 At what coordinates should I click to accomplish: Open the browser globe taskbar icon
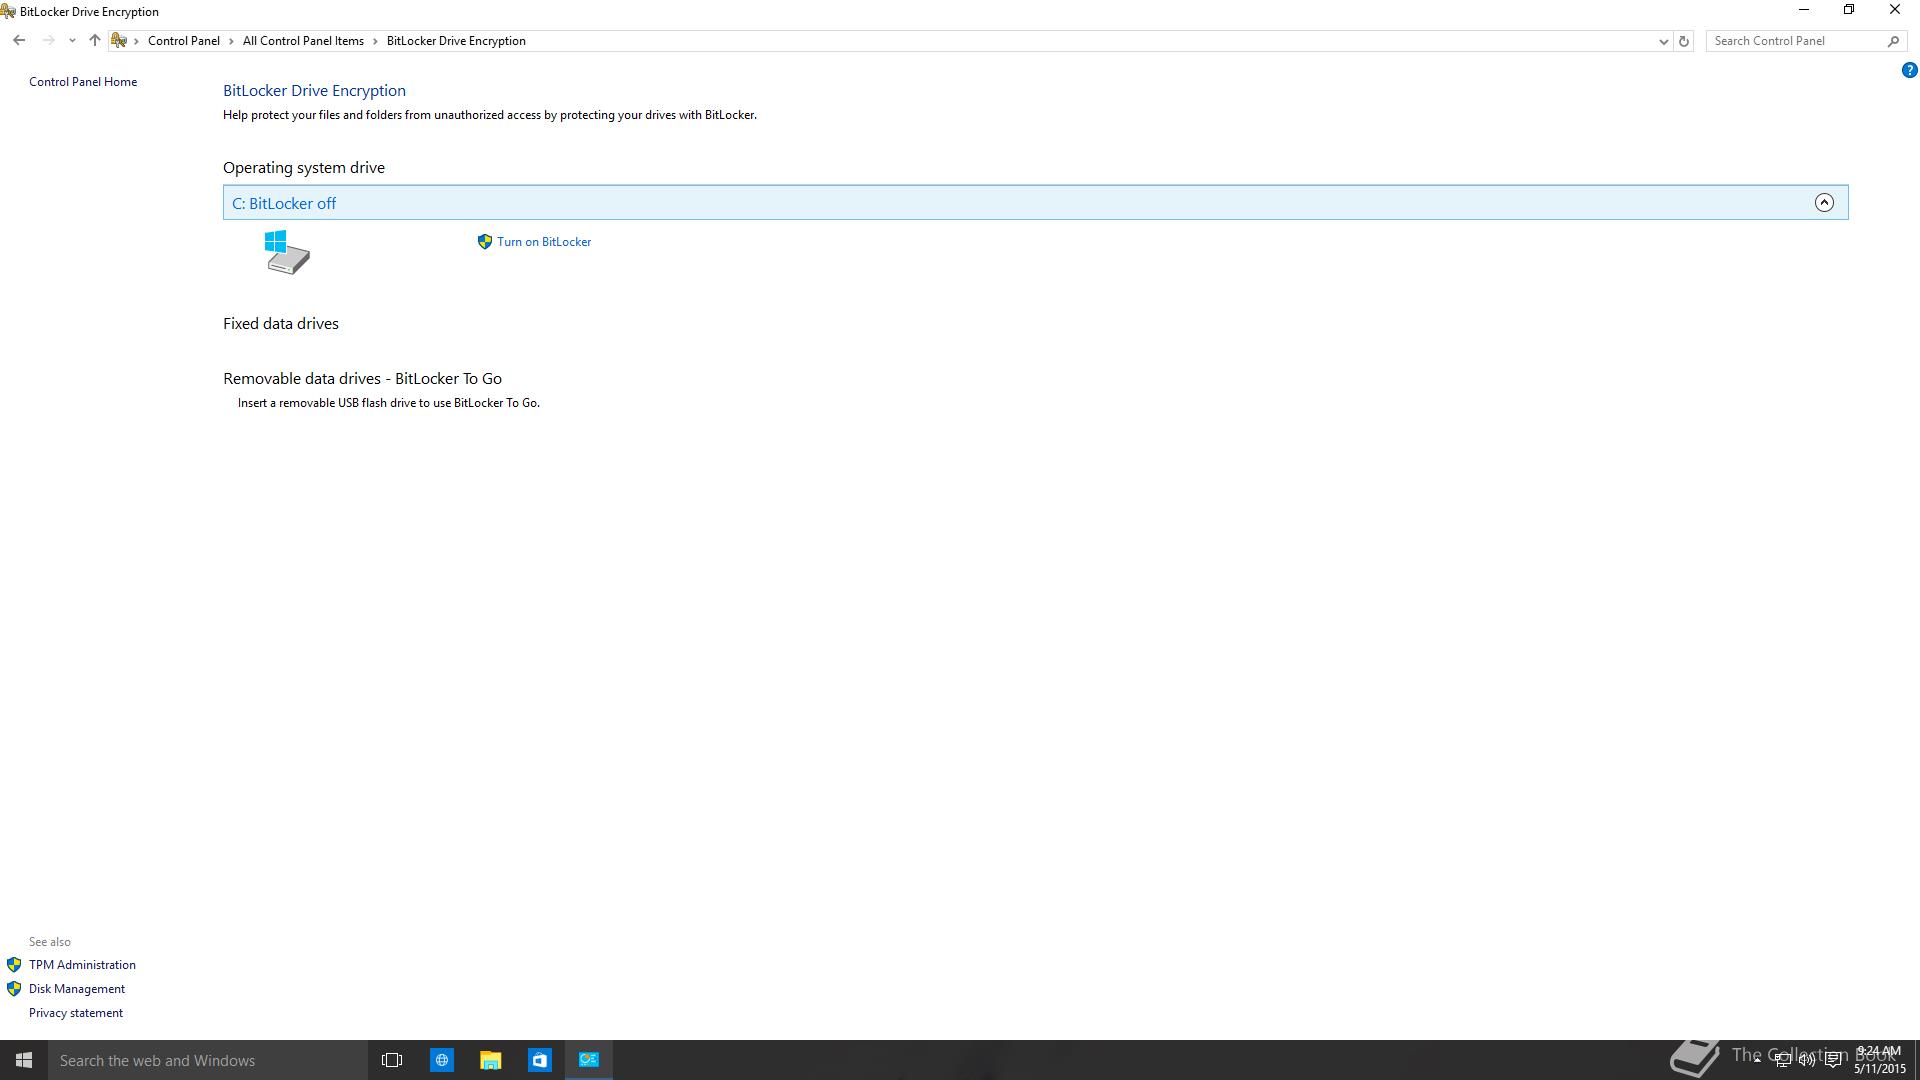pyautogui.click(x=441, y=1060)
